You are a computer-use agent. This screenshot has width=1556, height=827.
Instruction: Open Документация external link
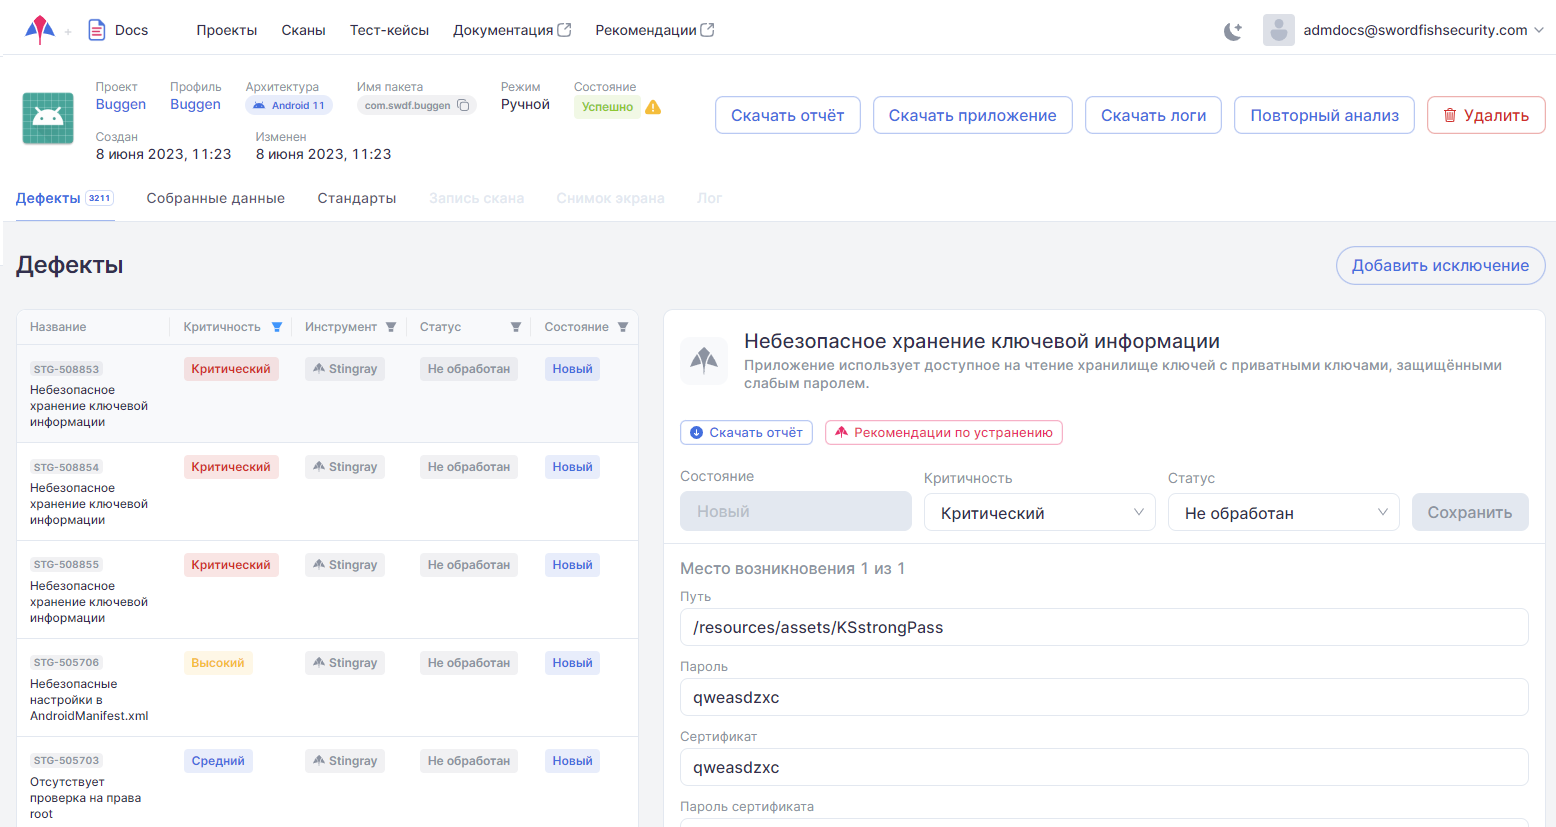[x=512, y=30]
